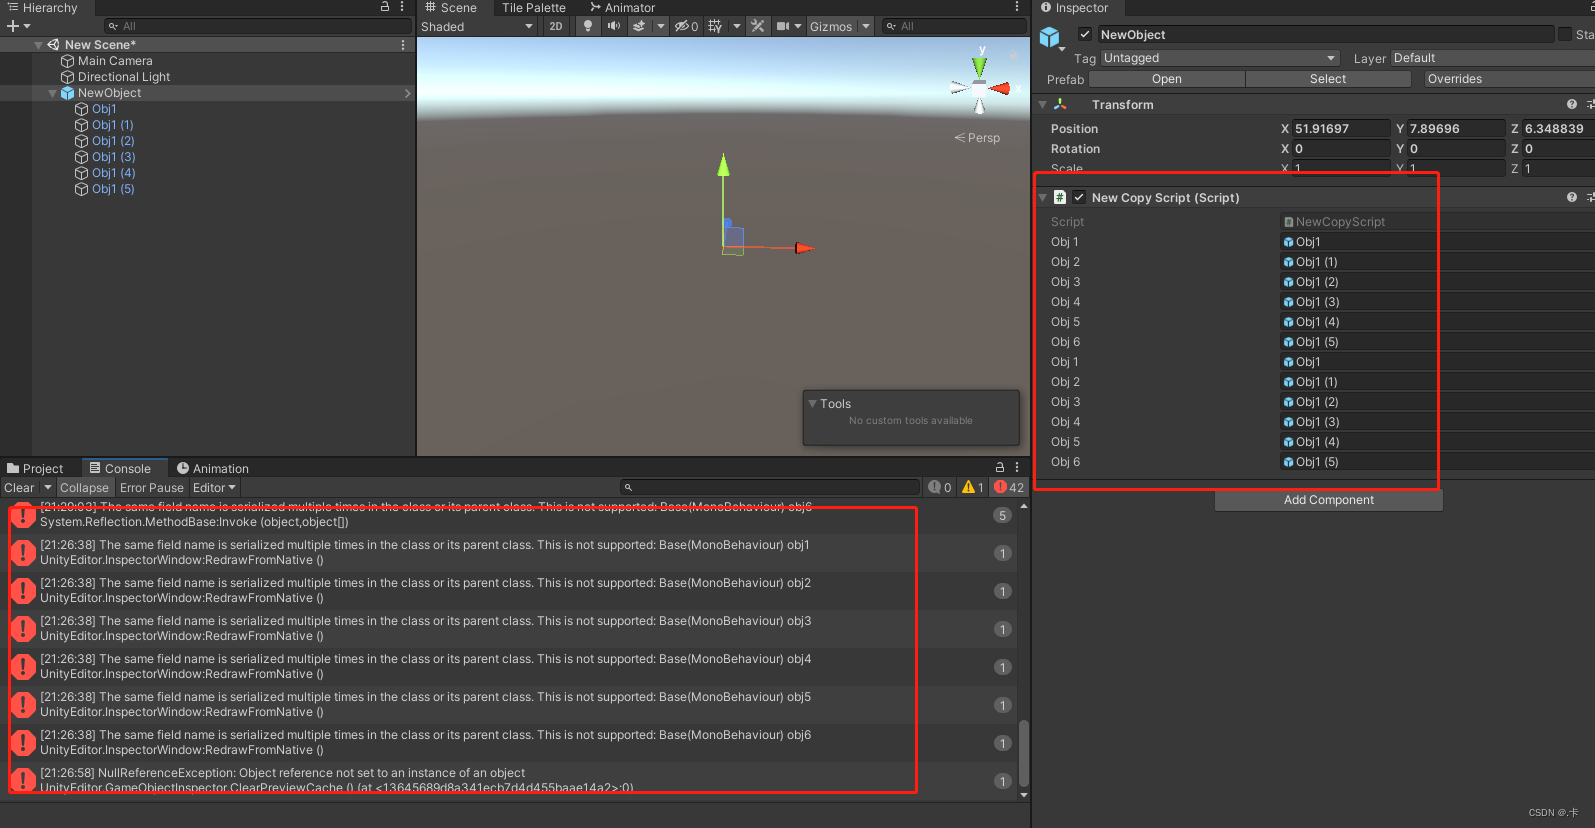Image resolution: width=1595 pixels, height=828 pixels.
Task: Click the prefab Open button
Action: point(1166,79)
